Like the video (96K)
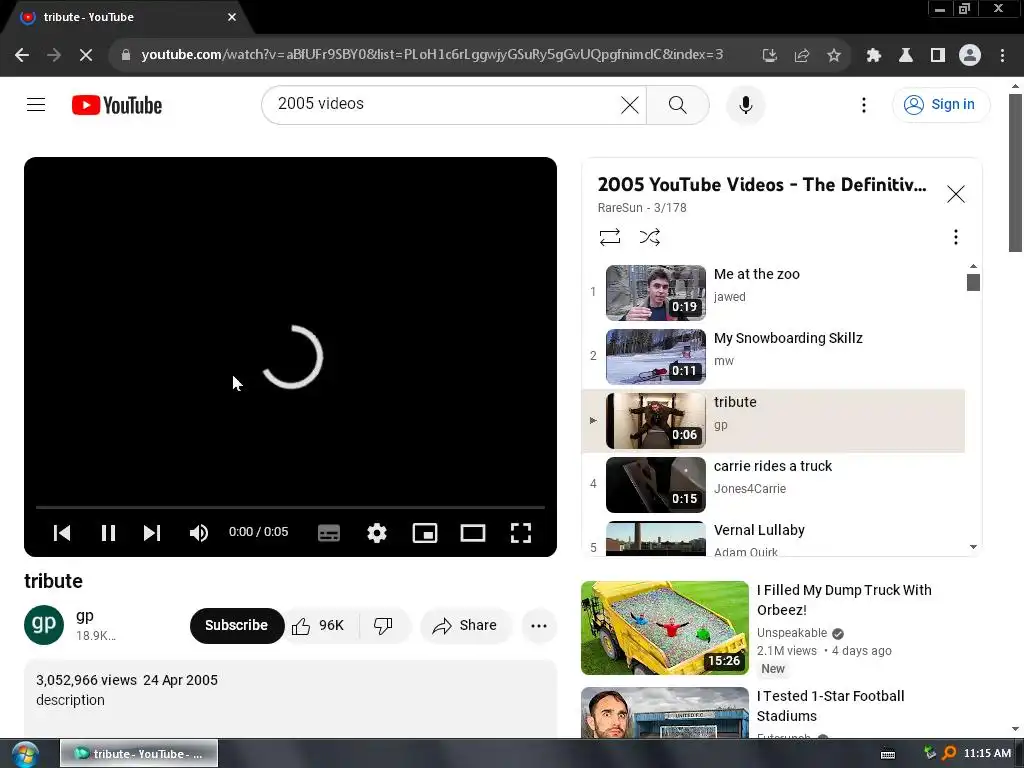The width and height of the screenshot is (1024, 768). click(x=319, y=626)
